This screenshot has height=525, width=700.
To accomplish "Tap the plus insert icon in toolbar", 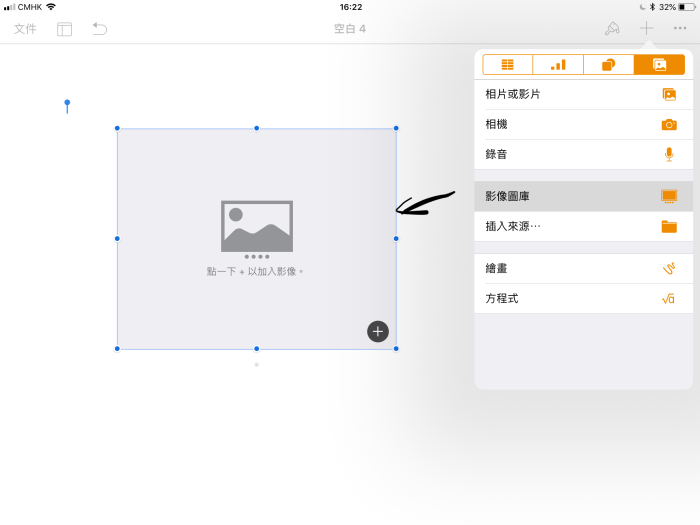I will click(647, 29).
